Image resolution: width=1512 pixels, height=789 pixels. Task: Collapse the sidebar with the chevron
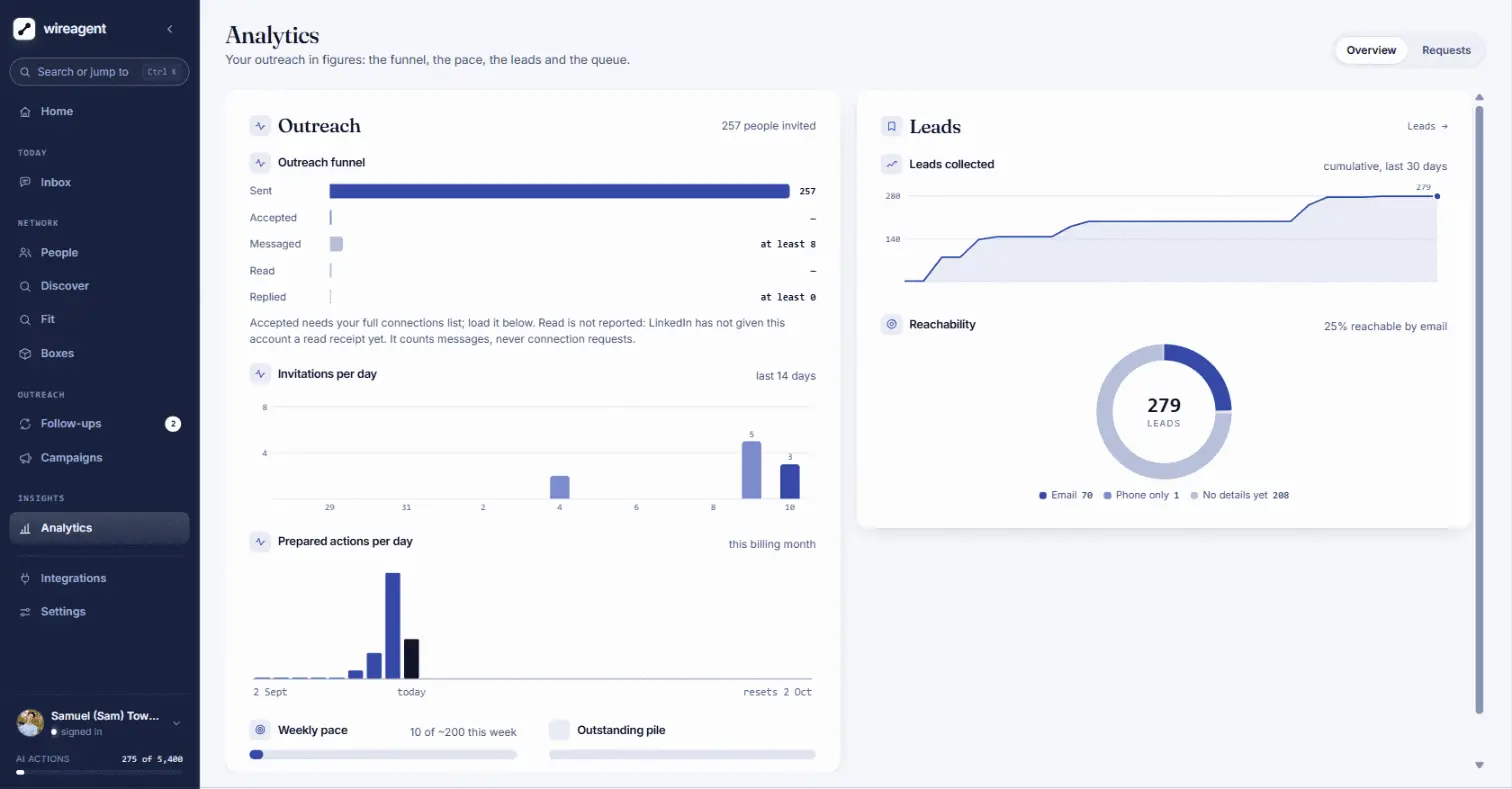(170, 29)
